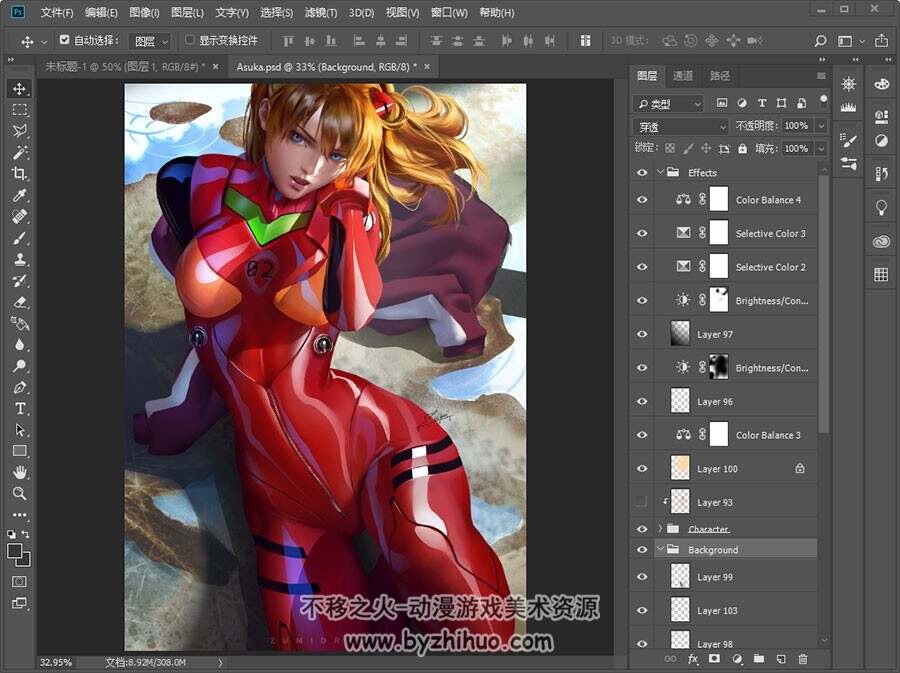The image size is (900, 673).
Task: Open the Window menu
Action: click(x=448, y=12)
